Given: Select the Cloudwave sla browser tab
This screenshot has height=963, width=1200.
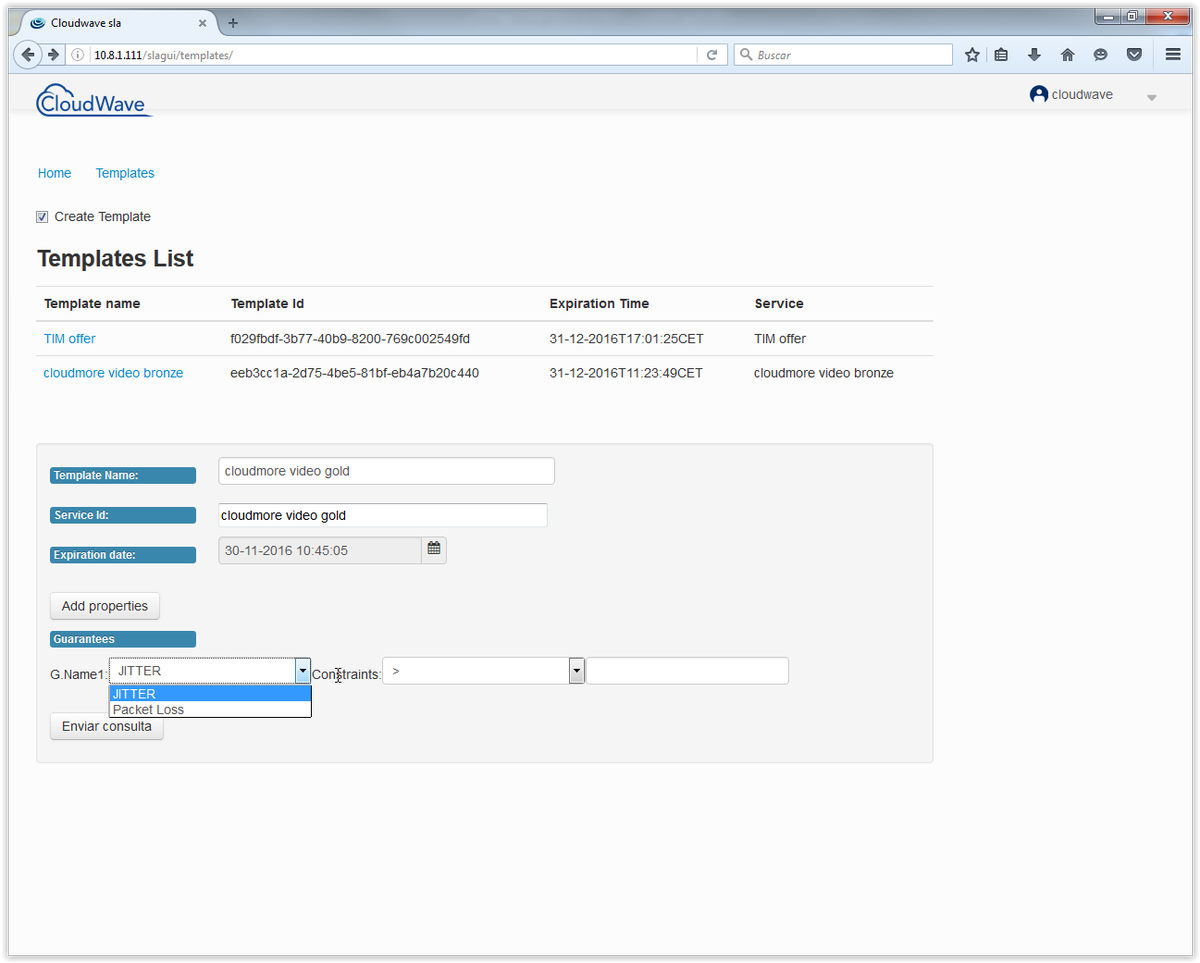Looking at the screenshot, I should [x=119, y=22].
